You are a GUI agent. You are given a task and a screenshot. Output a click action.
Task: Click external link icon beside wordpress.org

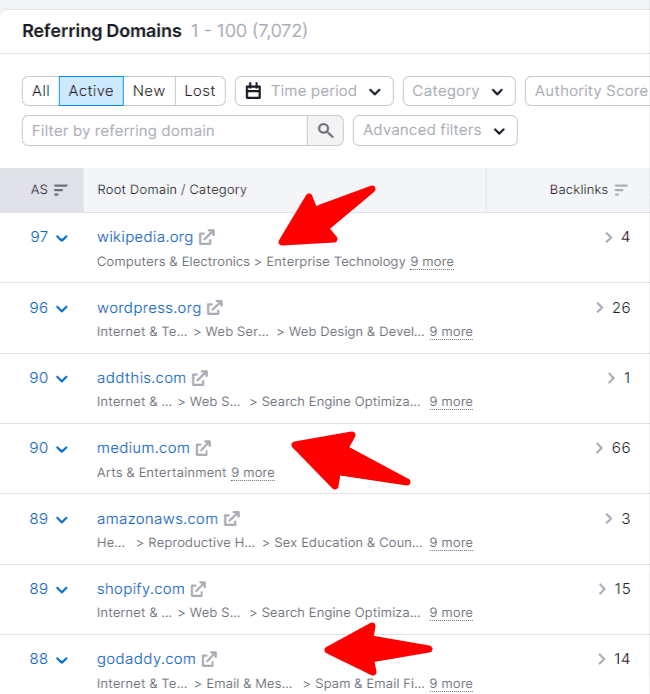point(215,308)
